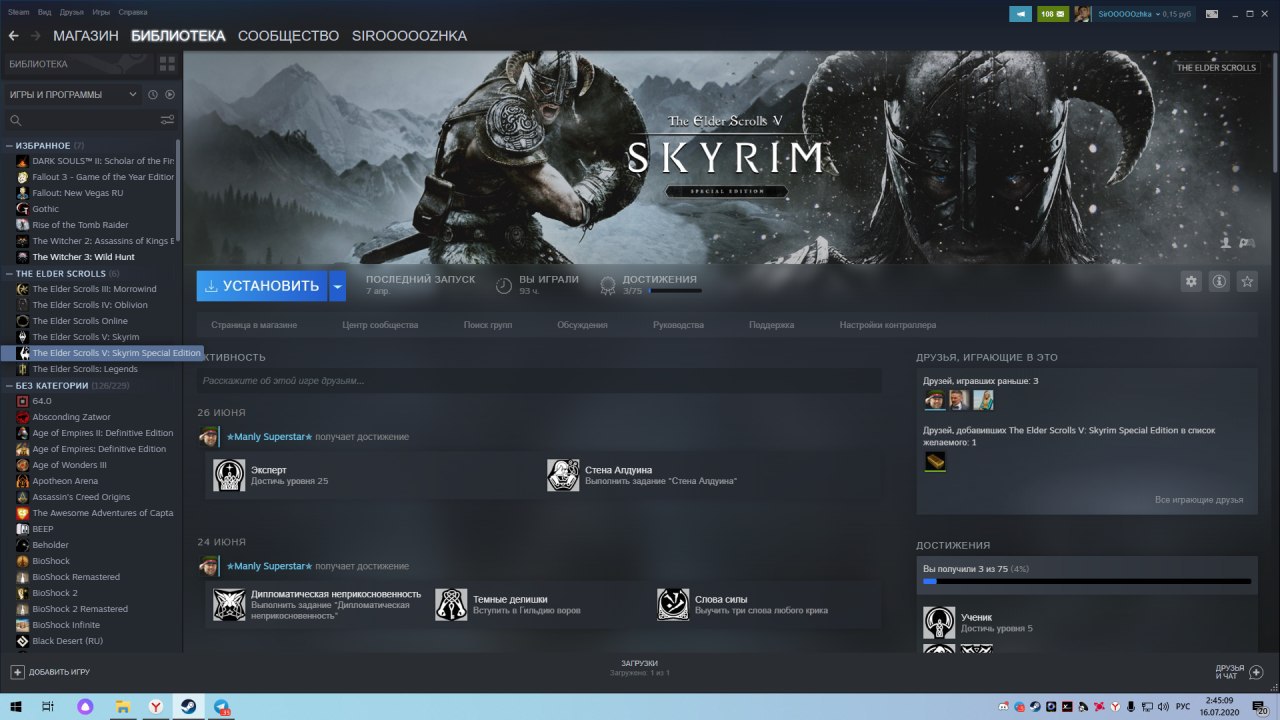Open the Друзья menu

[x=72, y=13]
